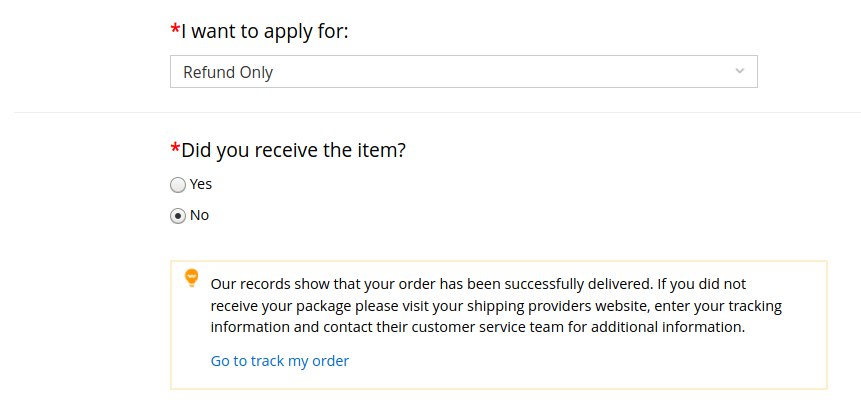The image size is (861, 408).
Task: Click red asterisk beside 'Did you receive the item?'
Action: [175, 147]
